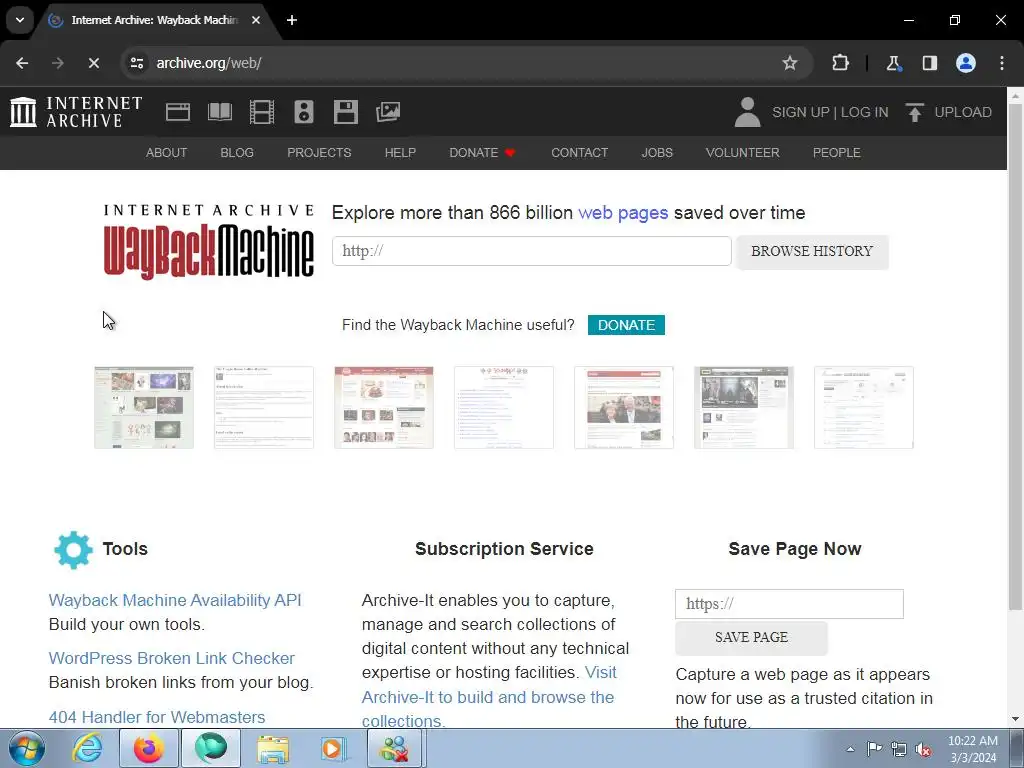Open the Windows Start menu

pyautogui.click(x=27, y=748)
